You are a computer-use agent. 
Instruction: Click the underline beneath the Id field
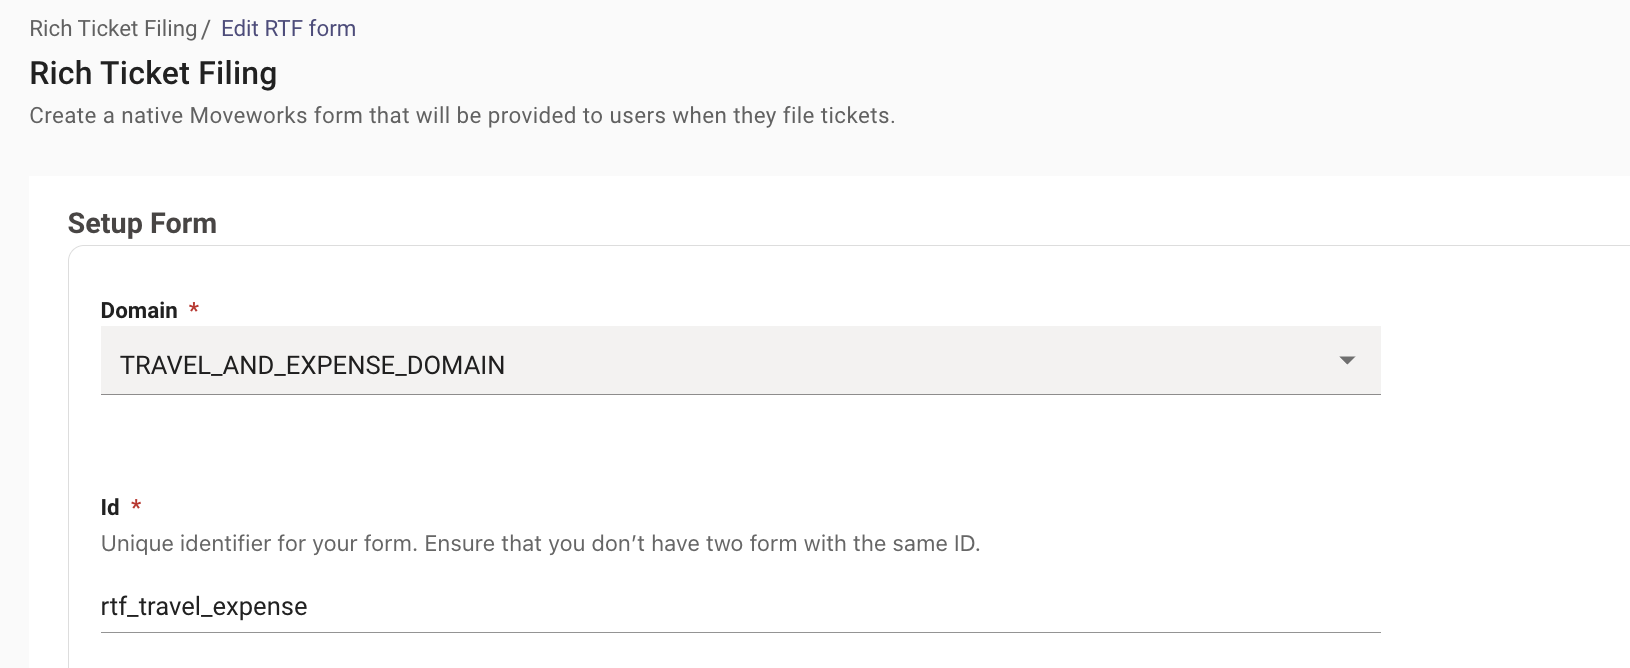pos(740,632)
